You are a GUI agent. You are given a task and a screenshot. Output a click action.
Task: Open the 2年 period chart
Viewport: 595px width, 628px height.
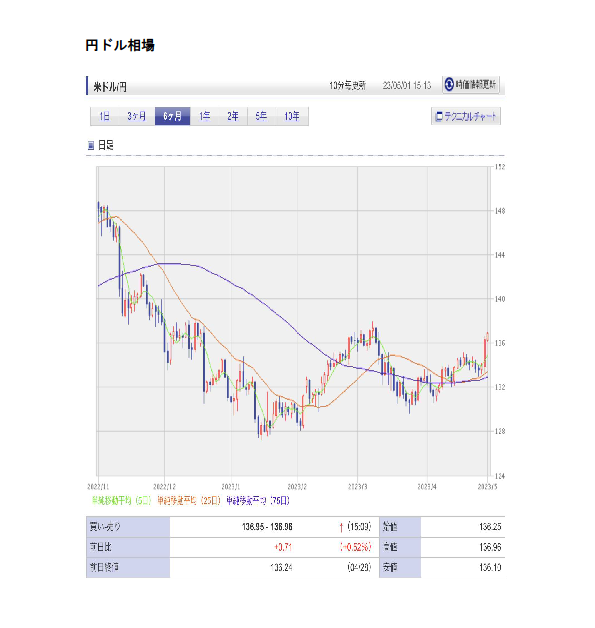[233, 116]
